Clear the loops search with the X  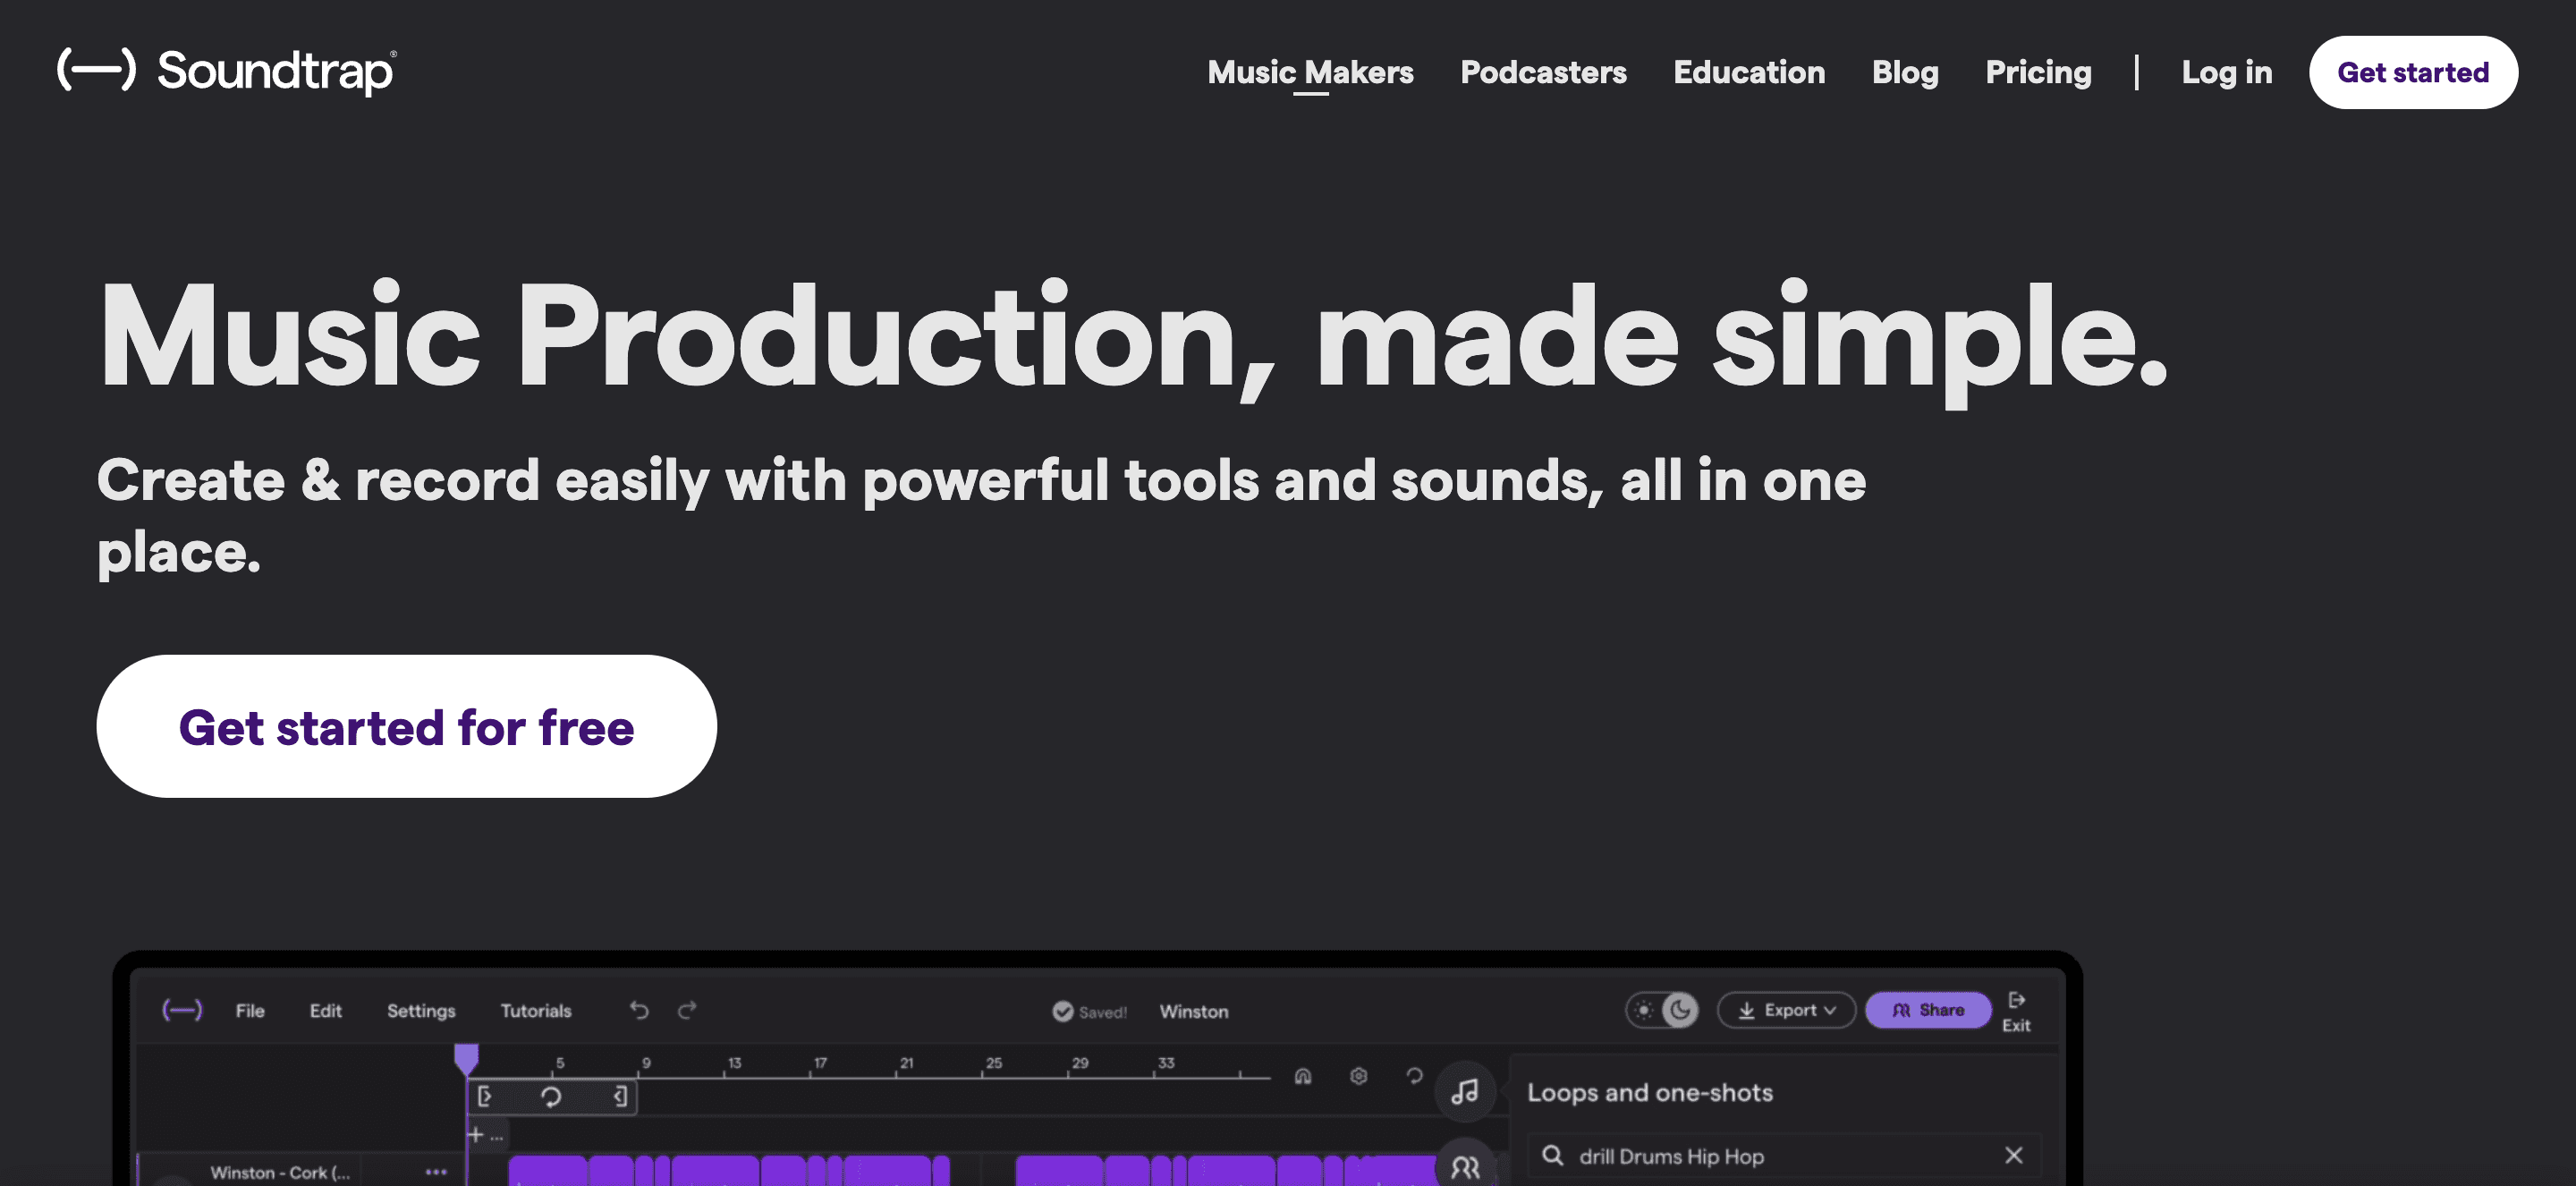coord(2014,1155)
